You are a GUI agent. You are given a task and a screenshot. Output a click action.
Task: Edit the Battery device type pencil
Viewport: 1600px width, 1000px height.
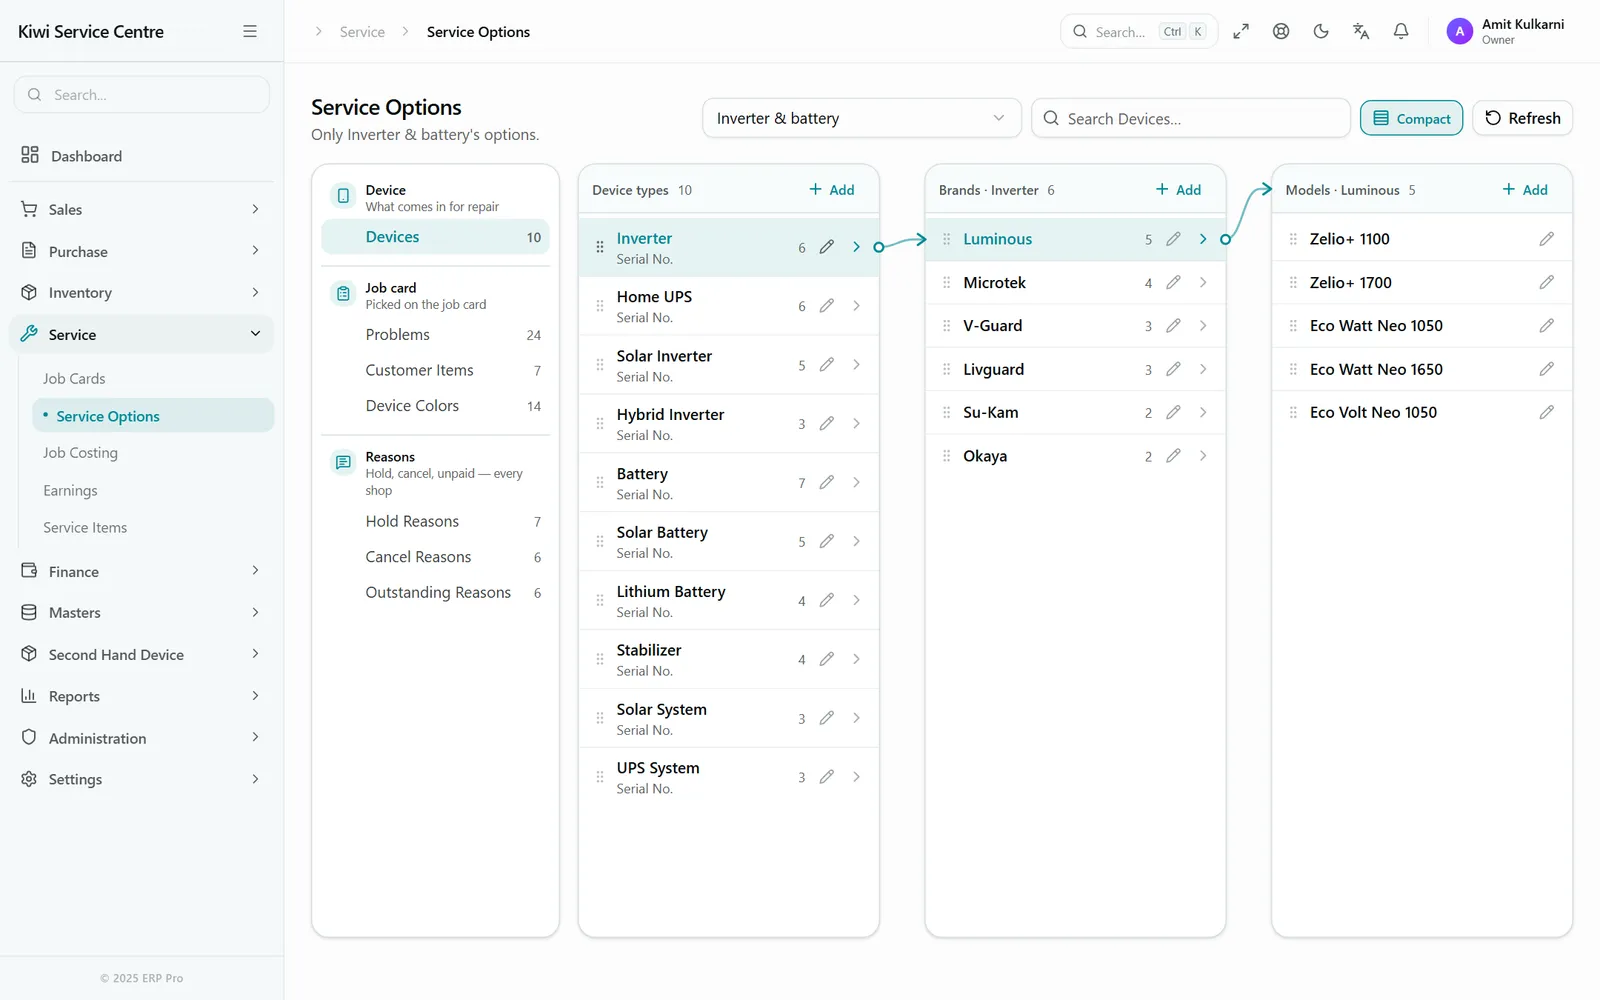click(x=827, y=483)
